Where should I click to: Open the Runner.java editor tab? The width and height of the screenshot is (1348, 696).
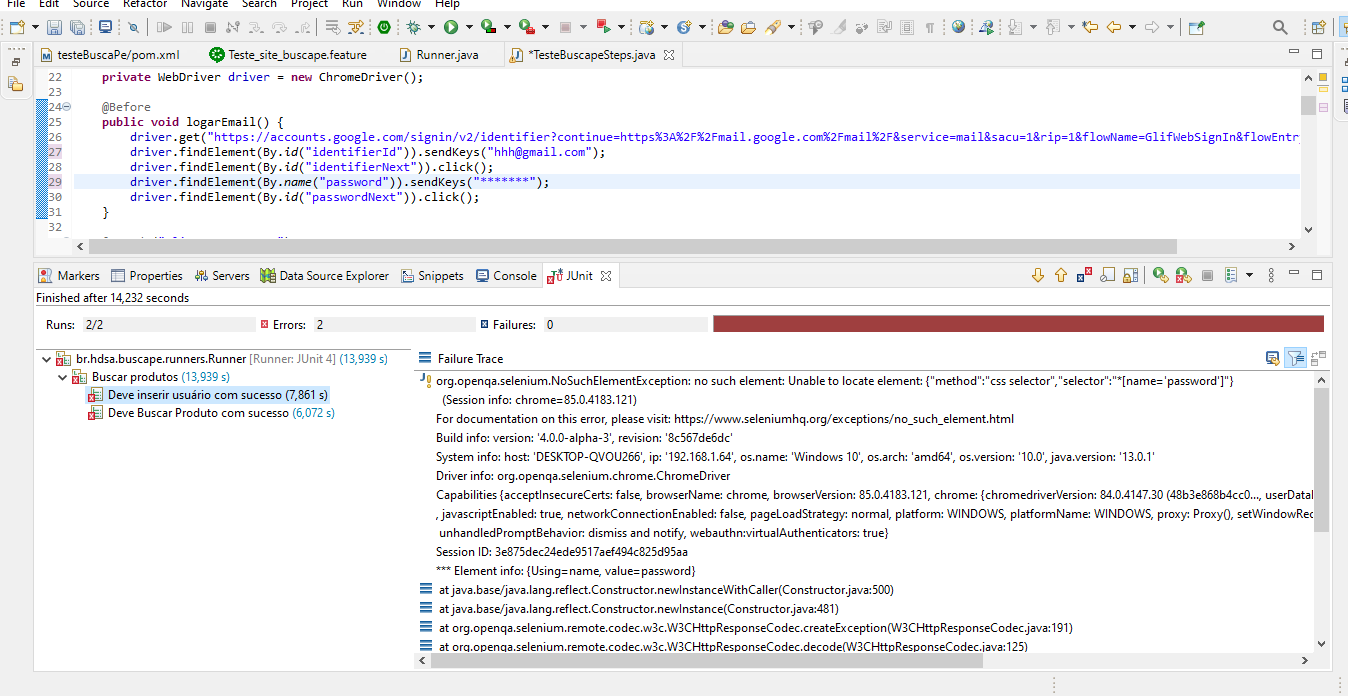[446, 55]
